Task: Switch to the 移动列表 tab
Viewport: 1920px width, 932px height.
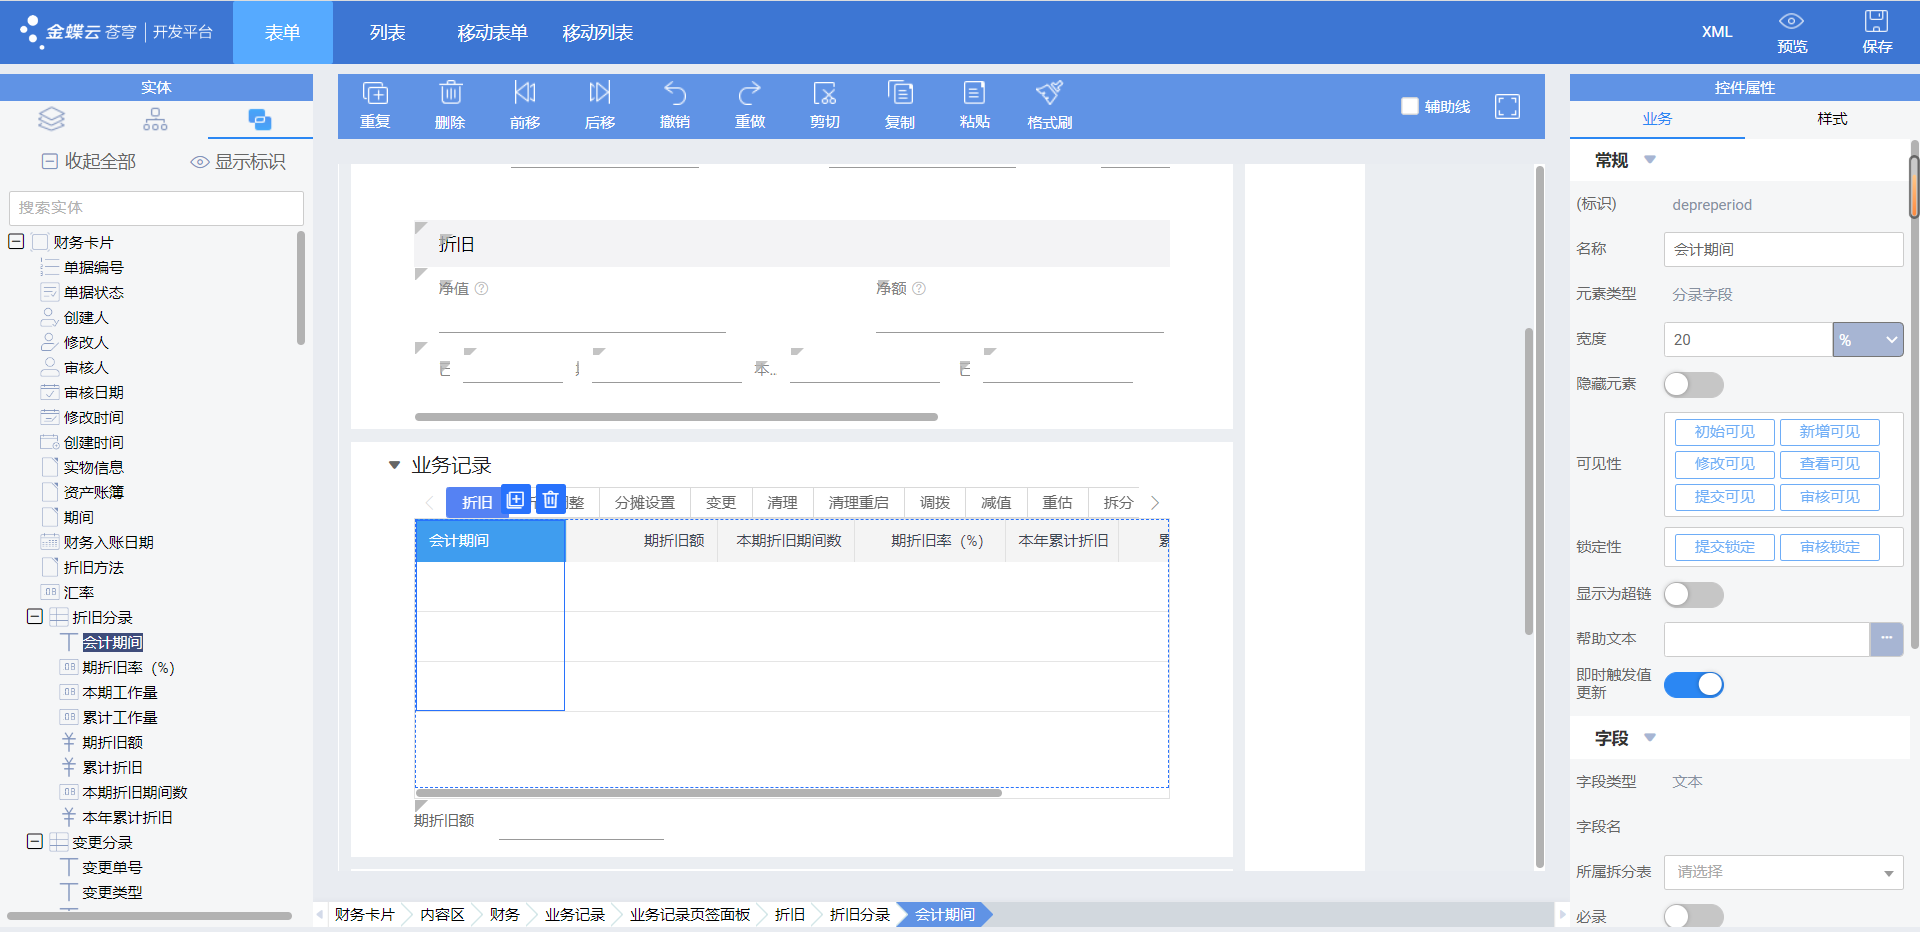Action: click(597, 33)
